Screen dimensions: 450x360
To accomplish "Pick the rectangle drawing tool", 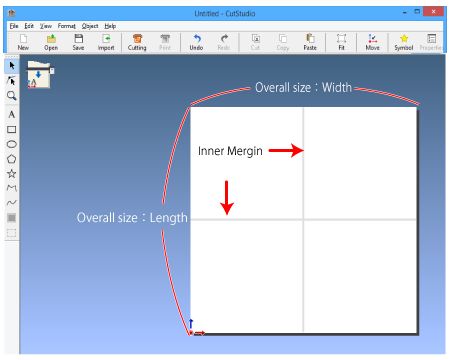I will [x=12, y=129].
